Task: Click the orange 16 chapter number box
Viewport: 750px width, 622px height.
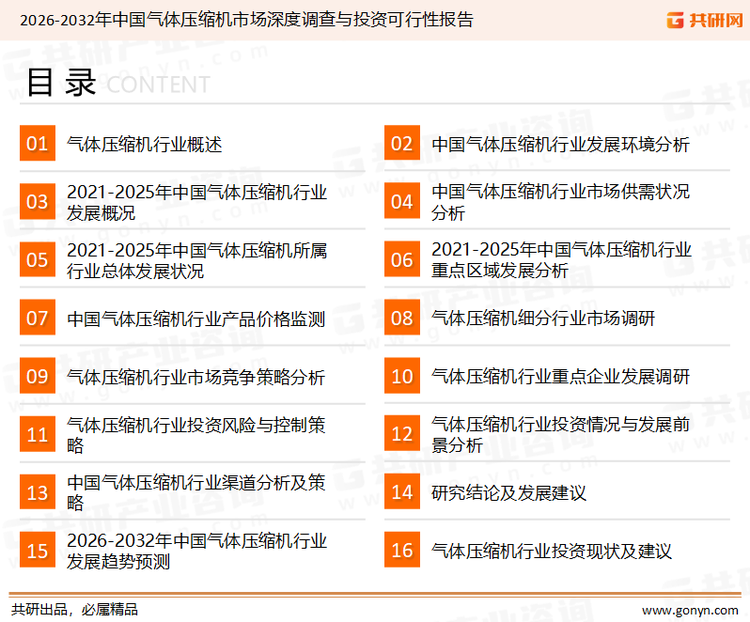Action: (402, 550)
